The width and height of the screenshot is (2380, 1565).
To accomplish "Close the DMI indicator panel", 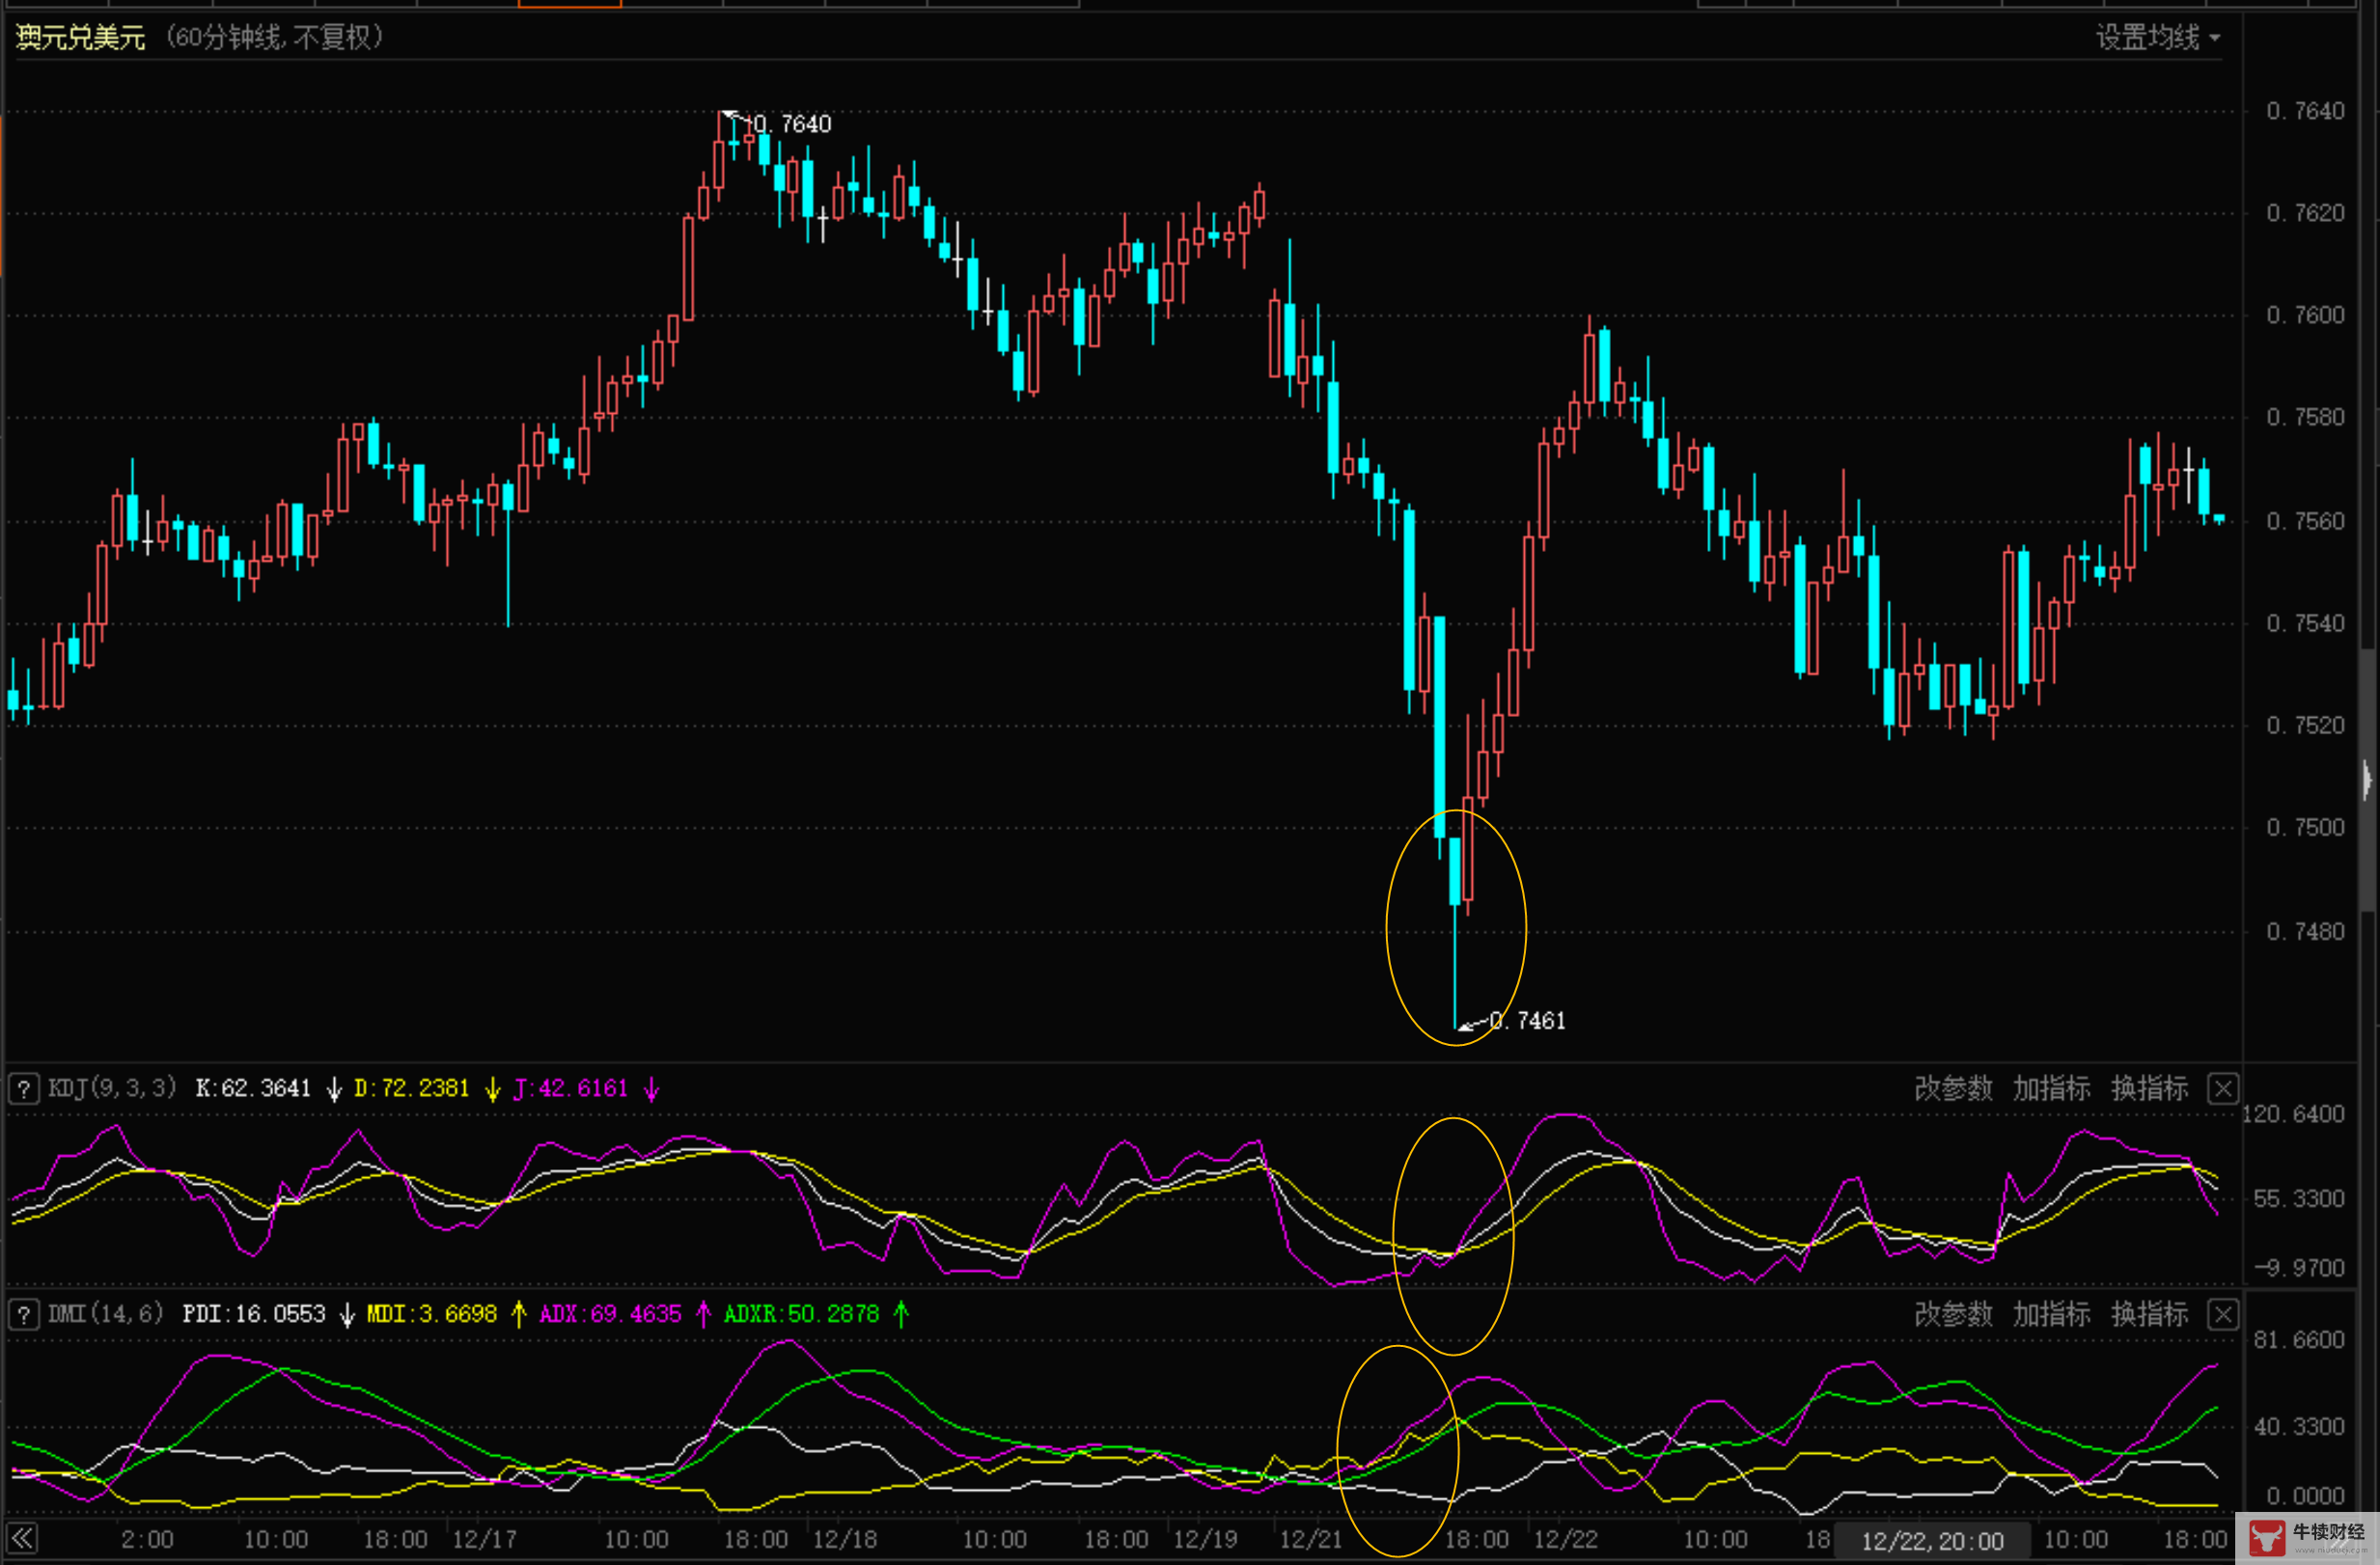I will [x=2223, y=1314].
